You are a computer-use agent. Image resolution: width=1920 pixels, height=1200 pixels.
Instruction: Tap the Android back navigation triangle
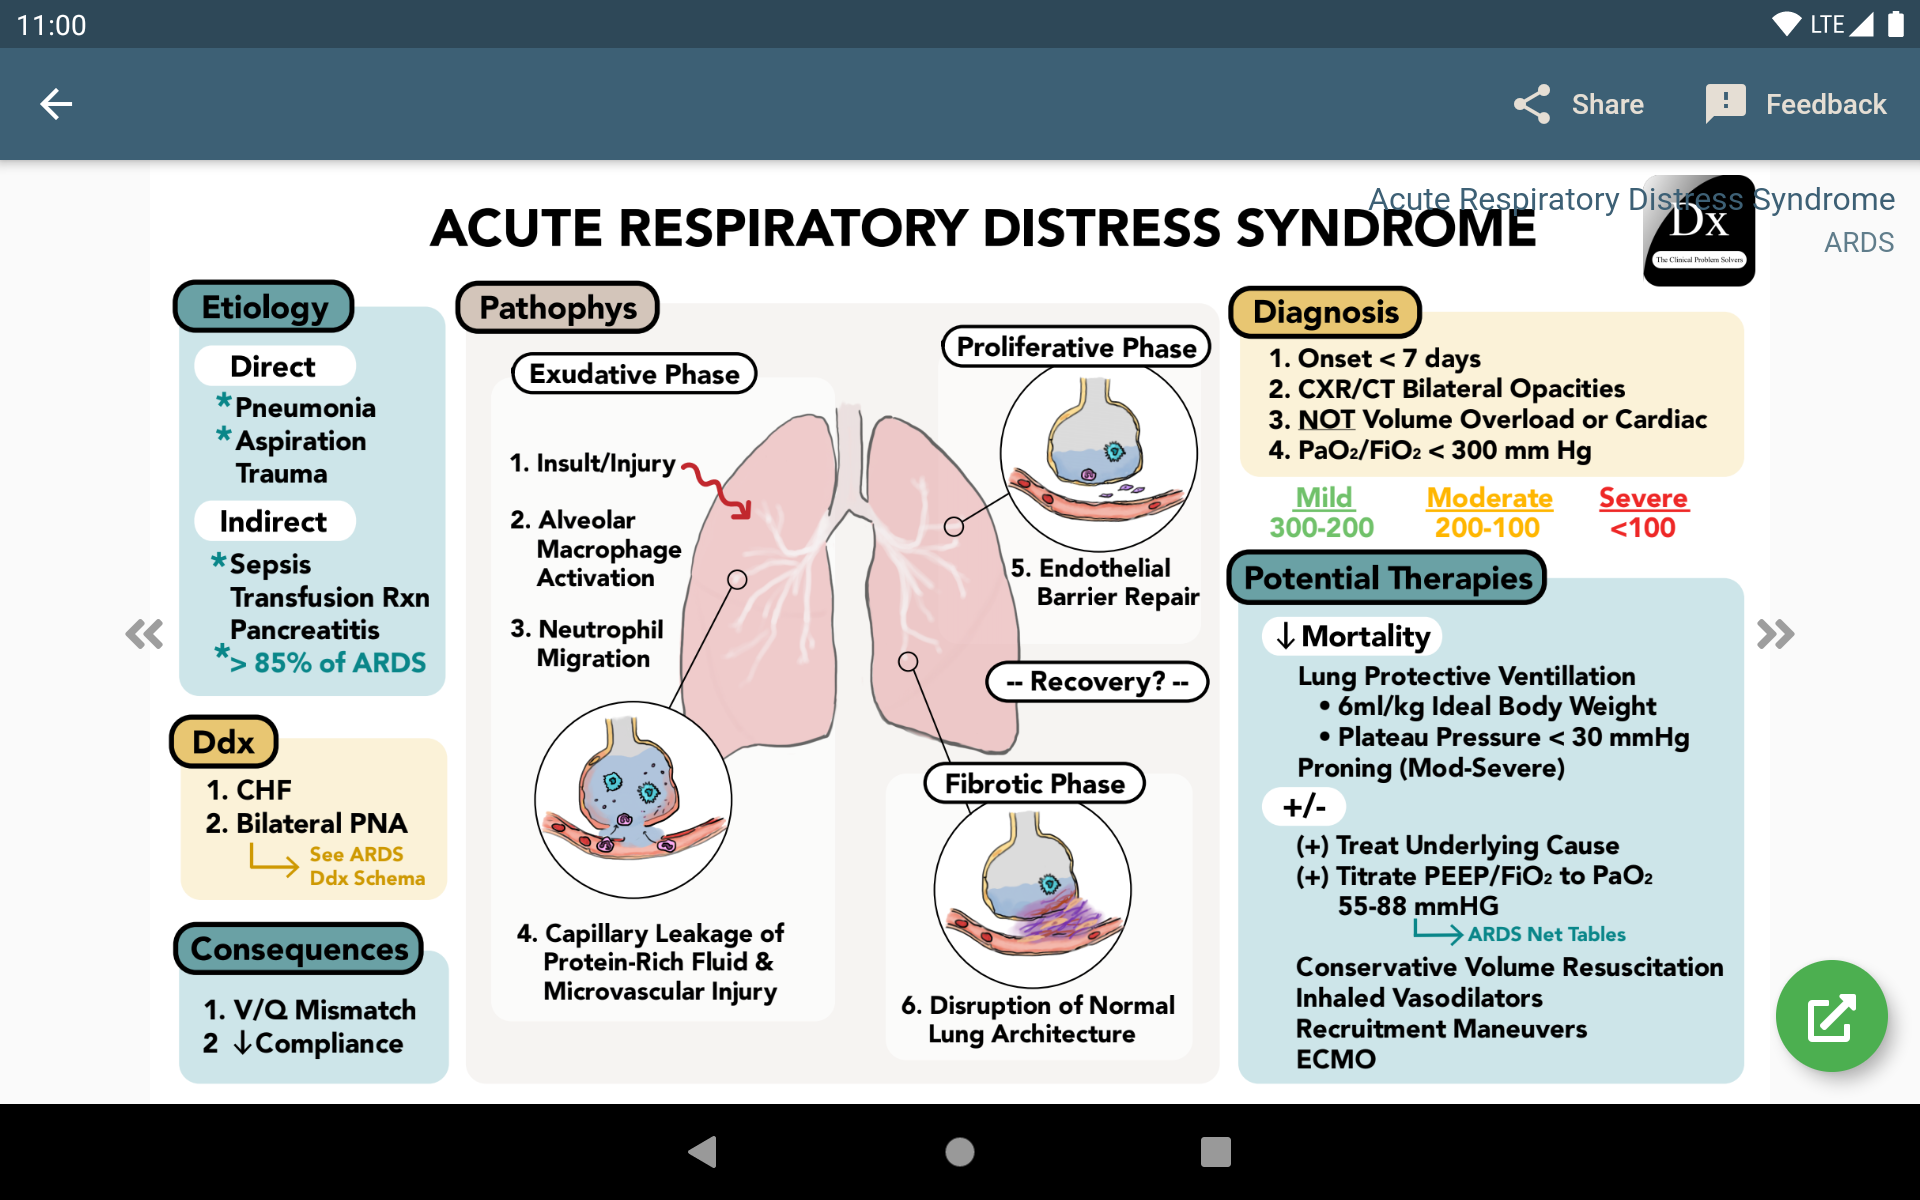coord(703,1152)
